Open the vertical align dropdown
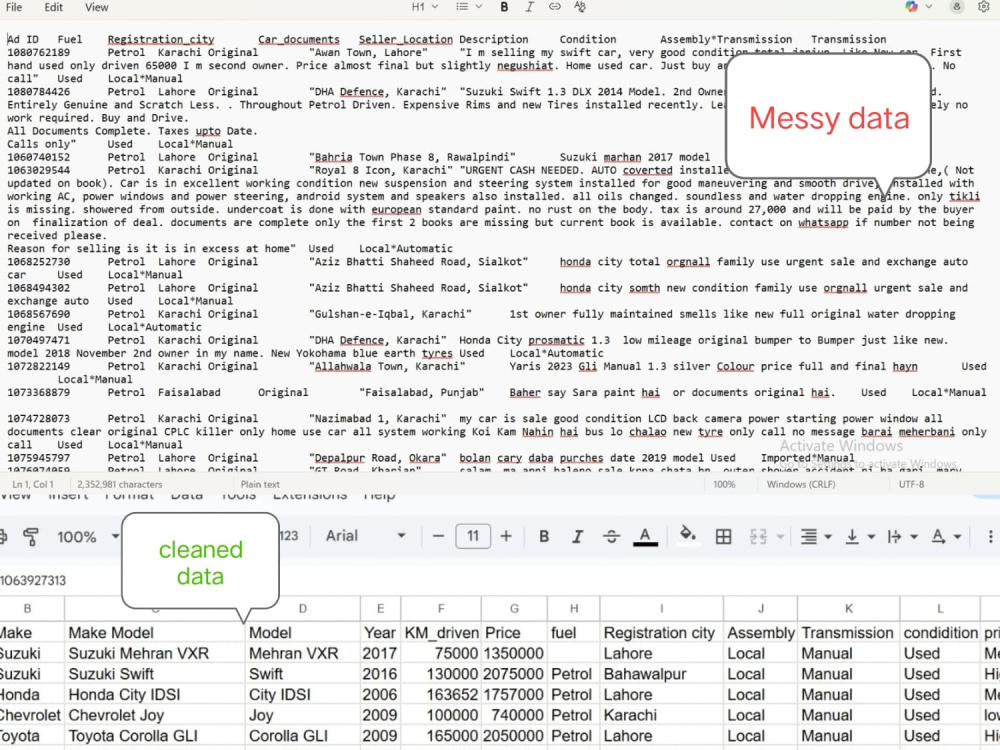1000x750 pixels. pos(859,536)
